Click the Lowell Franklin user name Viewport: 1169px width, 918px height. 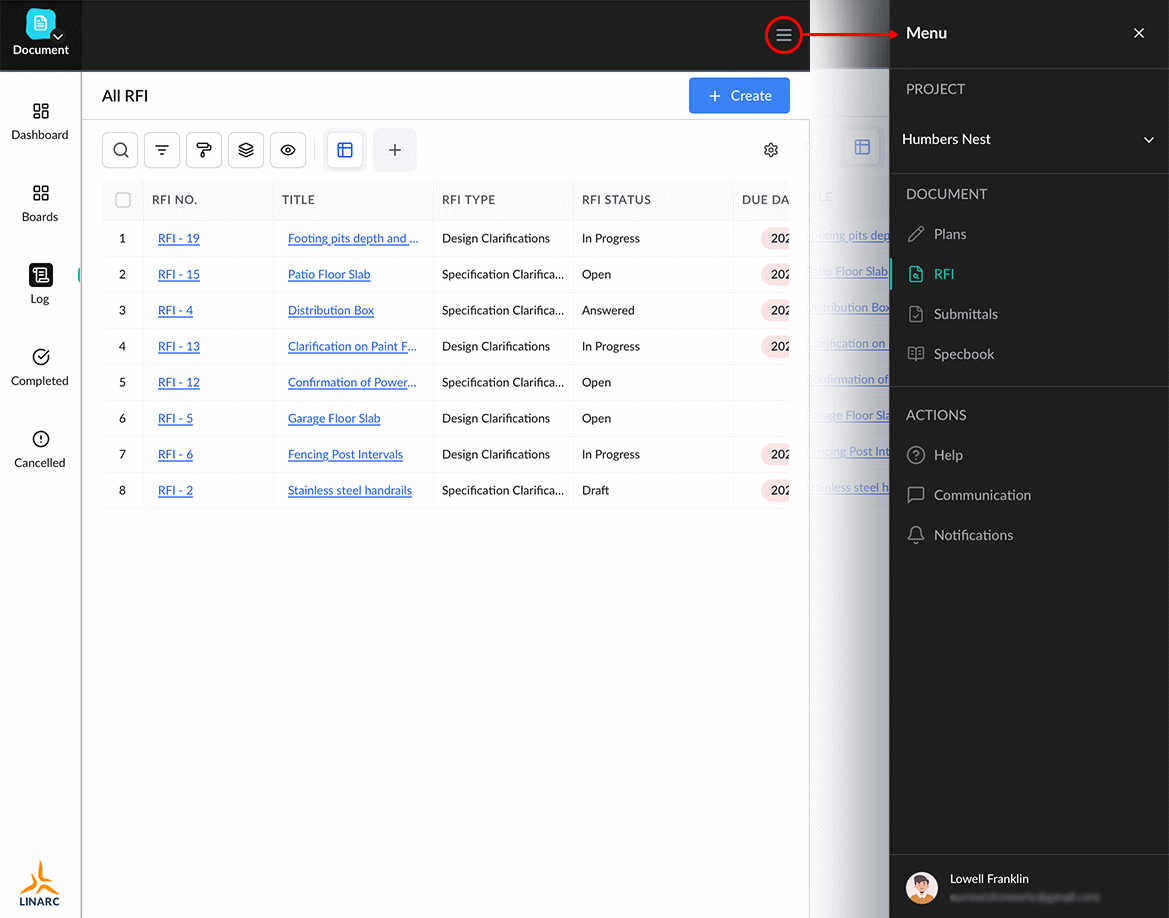pos(989,879)
